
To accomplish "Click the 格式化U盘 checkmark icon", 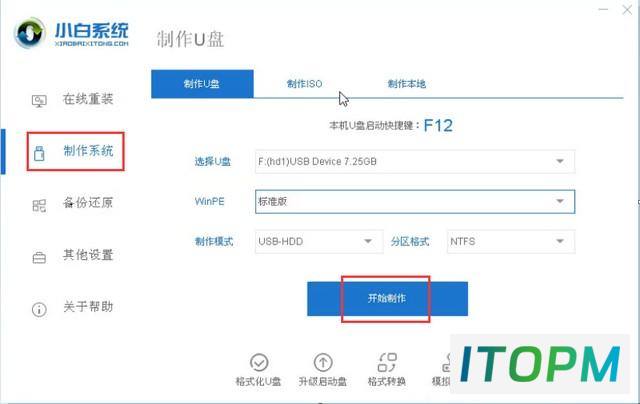I will [x=259, y=362].
